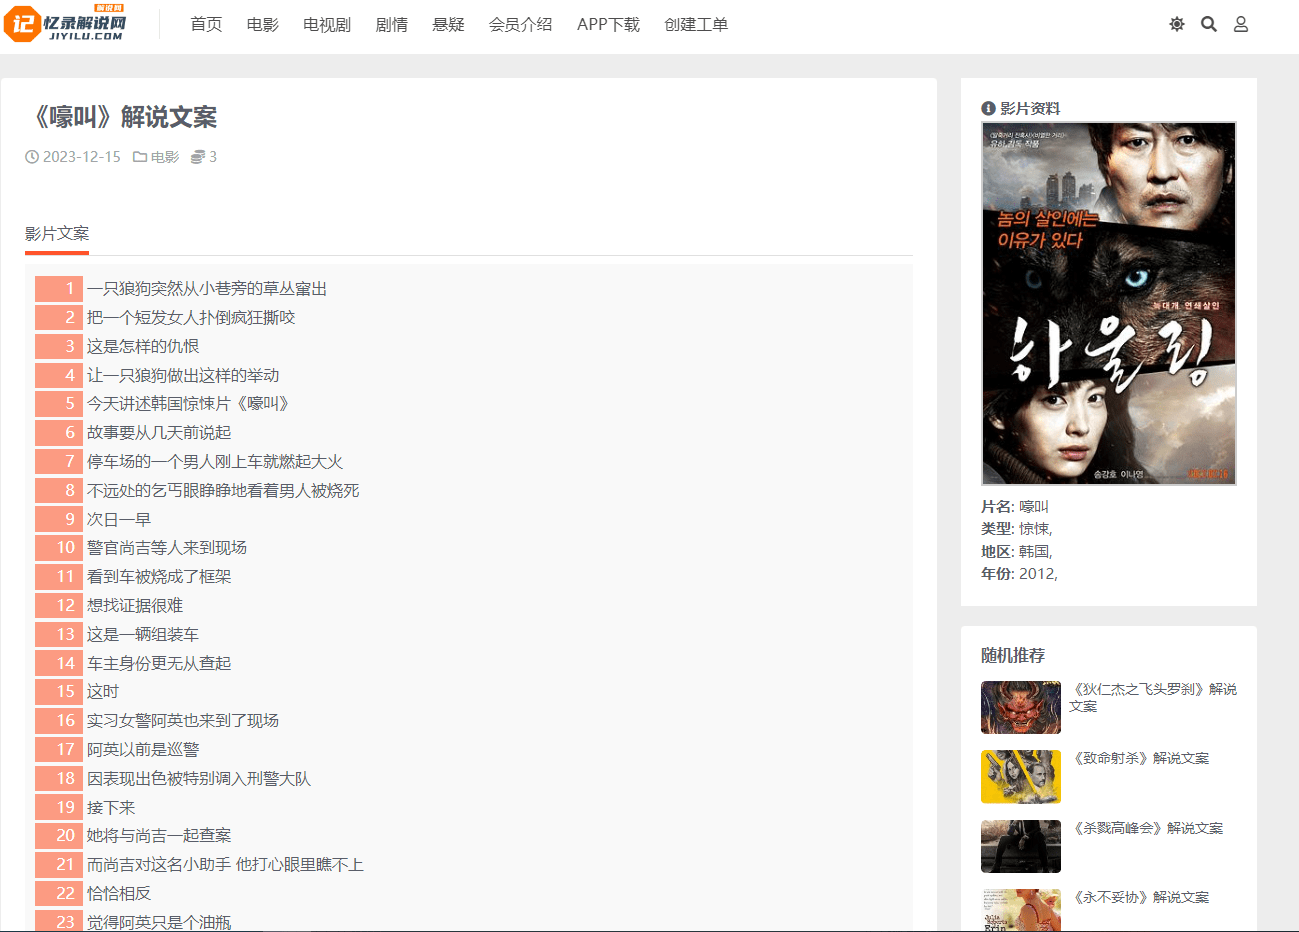Click line 8 不远处的乞丐眼睁睁地看着男人被烧死

point(223,491)
